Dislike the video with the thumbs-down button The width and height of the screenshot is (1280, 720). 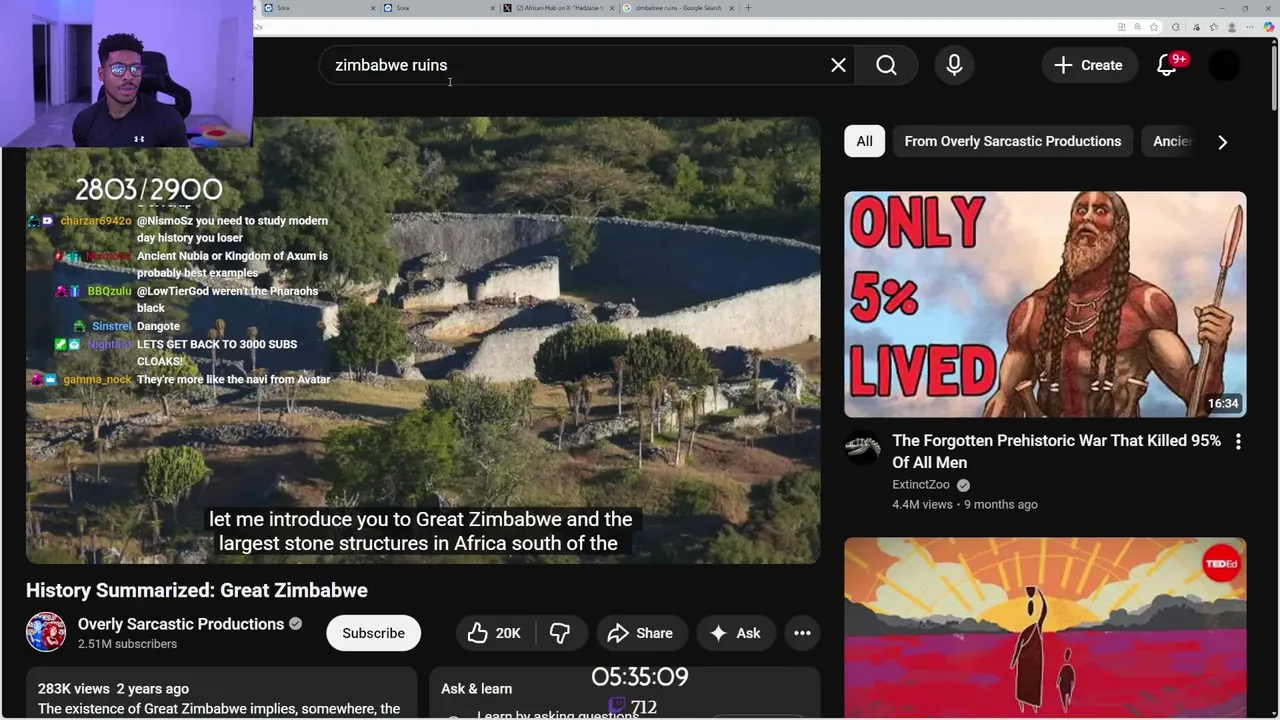(x=560, y=633)
